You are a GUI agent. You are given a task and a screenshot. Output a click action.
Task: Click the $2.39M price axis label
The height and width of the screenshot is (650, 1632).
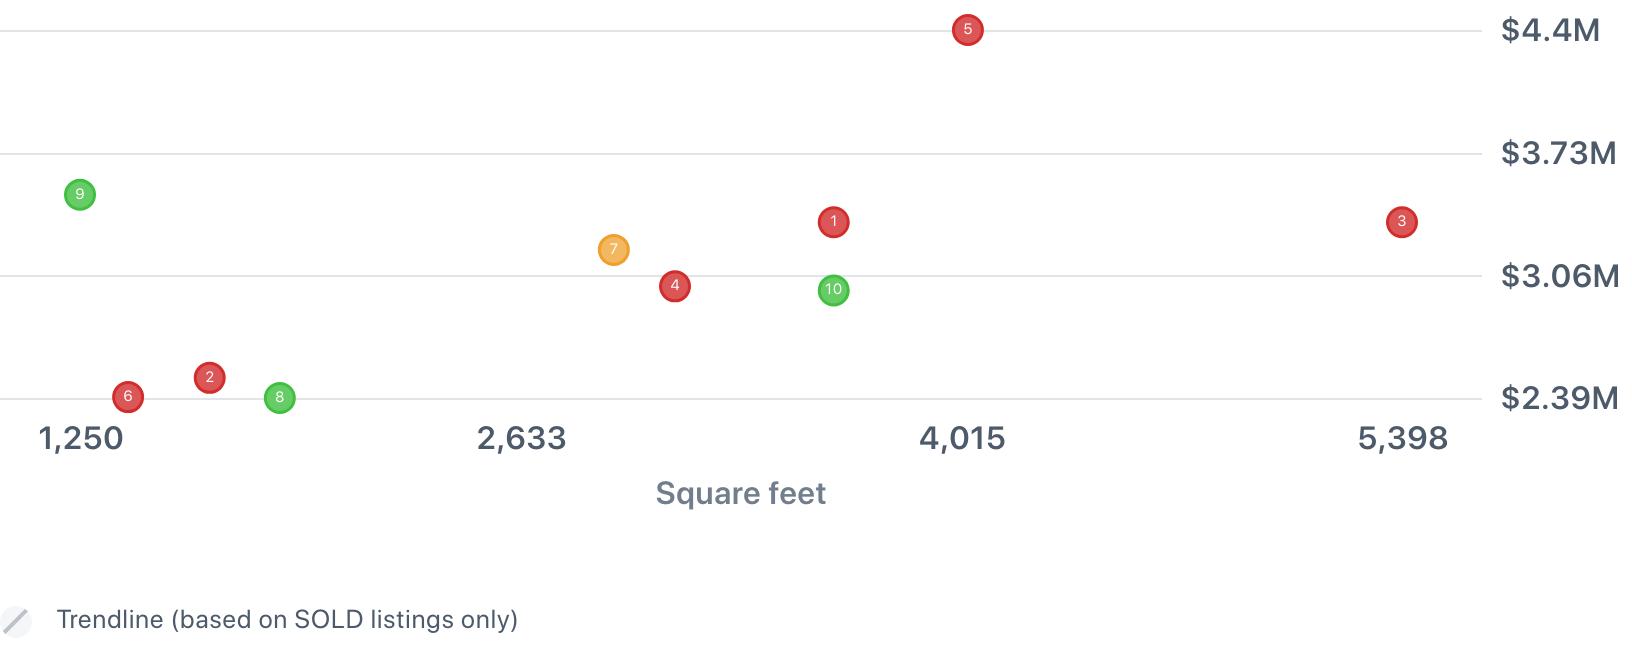tap(1559, 398)
